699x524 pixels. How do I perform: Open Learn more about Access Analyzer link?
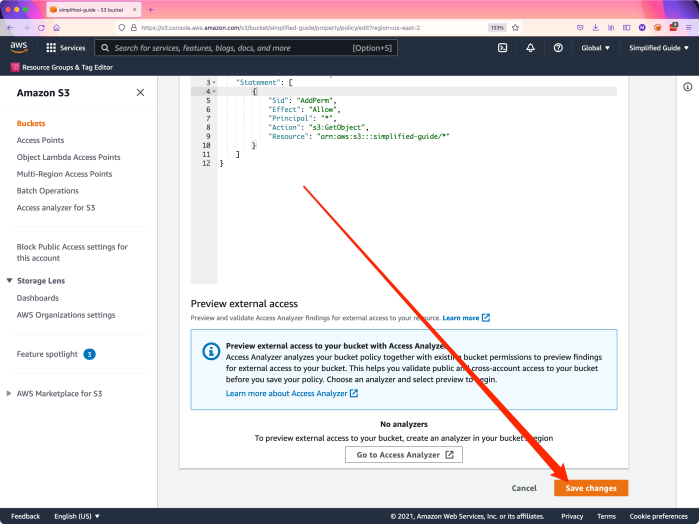(x=292, y=393)
